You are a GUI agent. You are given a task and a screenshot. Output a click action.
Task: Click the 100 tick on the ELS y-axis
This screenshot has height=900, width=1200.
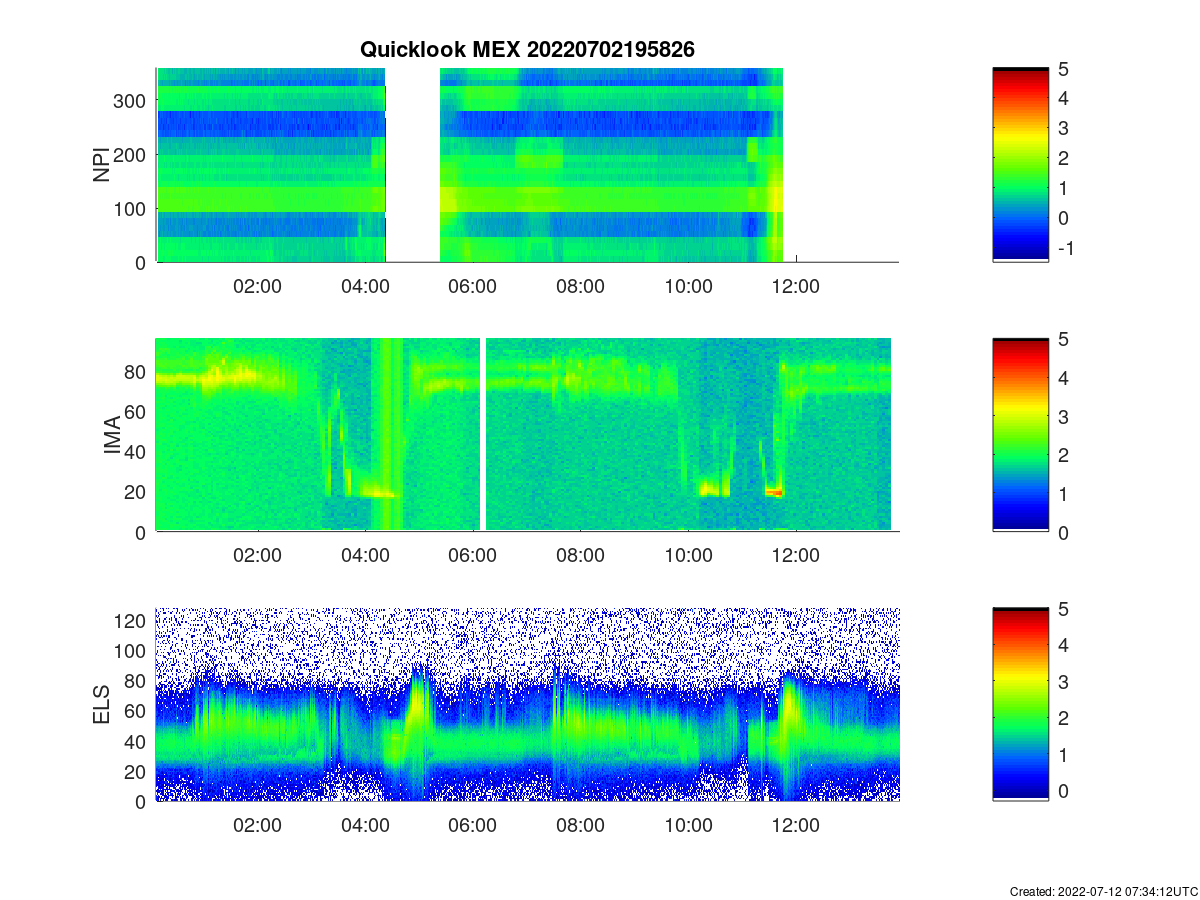tap(131, 651)
